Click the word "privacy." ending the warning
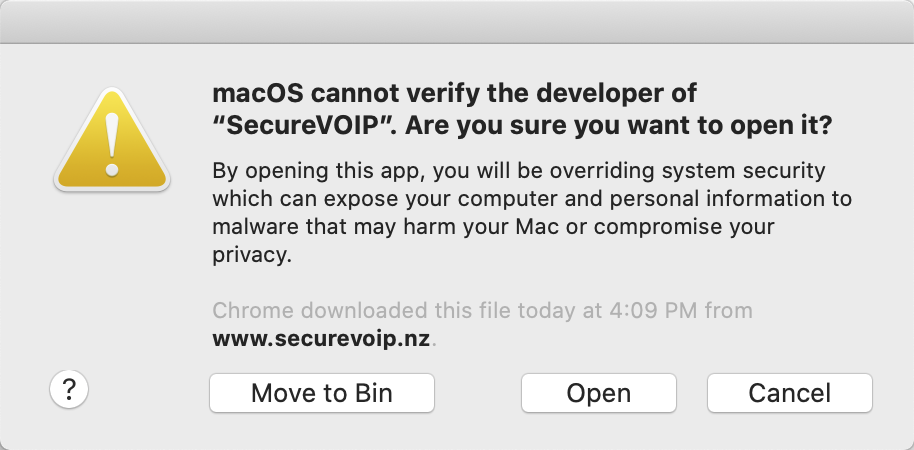 252,255
